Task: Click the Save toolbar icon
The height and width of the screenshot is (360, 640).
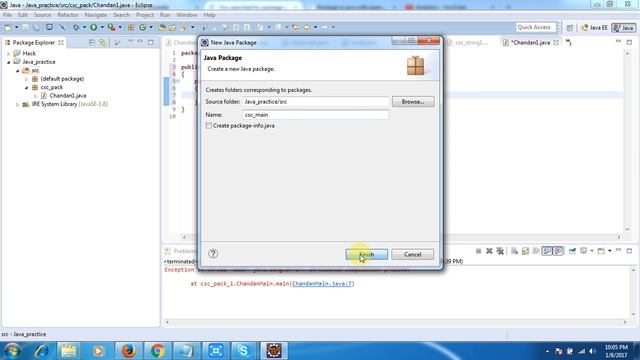Action: point(25,27)
